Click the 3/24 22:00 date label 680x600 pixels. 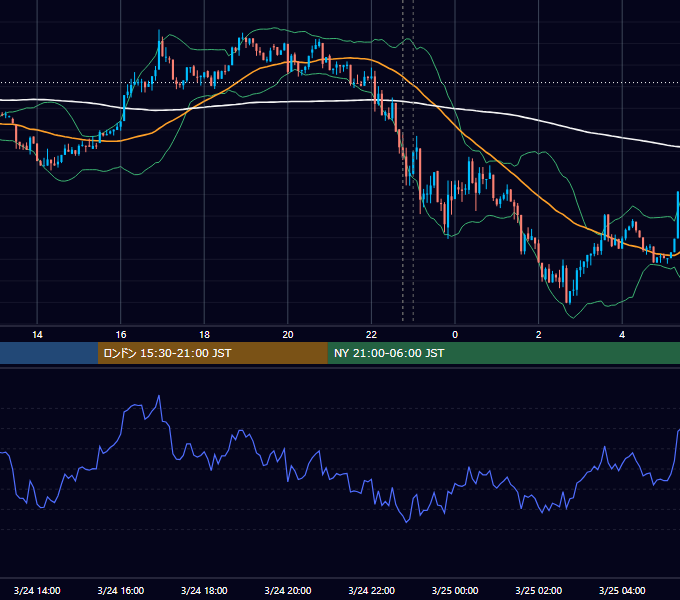click(x=372, y=590)
